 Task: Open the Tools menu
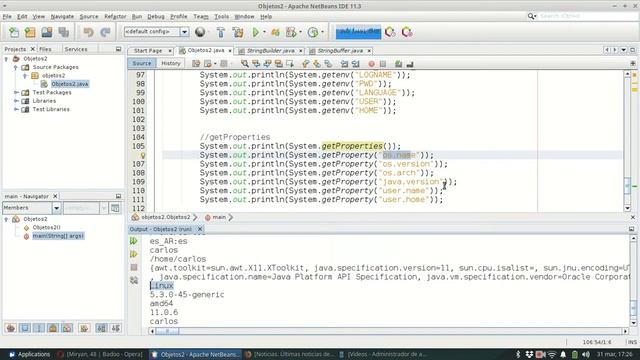point(221,16)
